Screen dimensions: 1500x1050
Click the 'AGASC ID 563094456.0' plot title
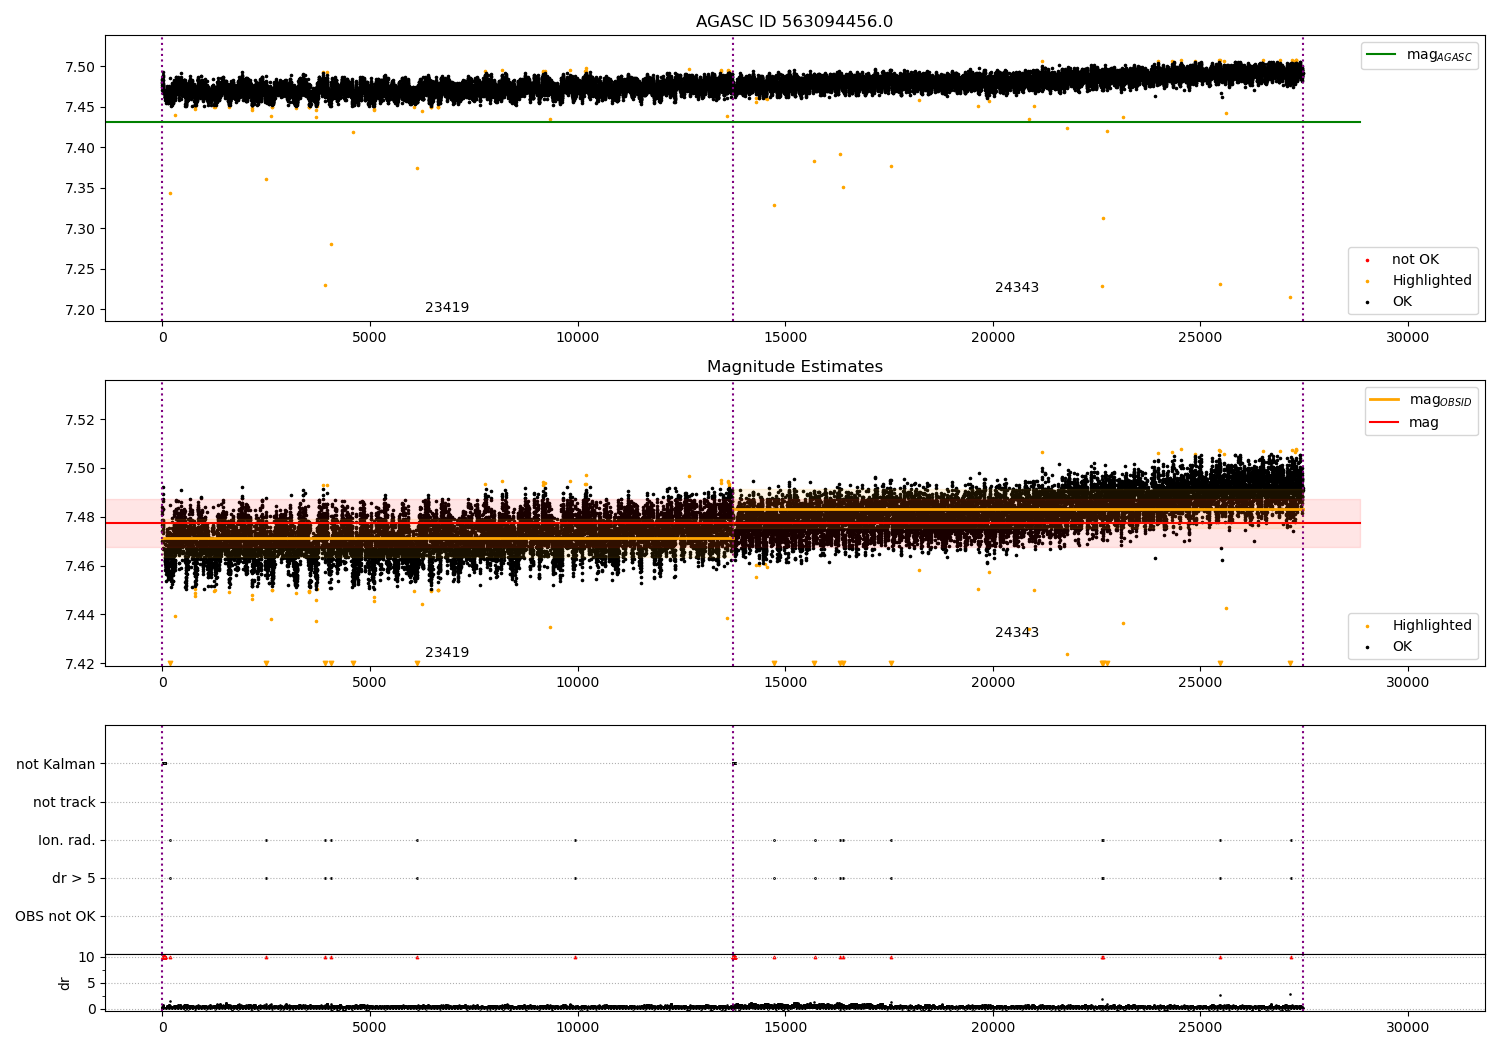(794, 22)
